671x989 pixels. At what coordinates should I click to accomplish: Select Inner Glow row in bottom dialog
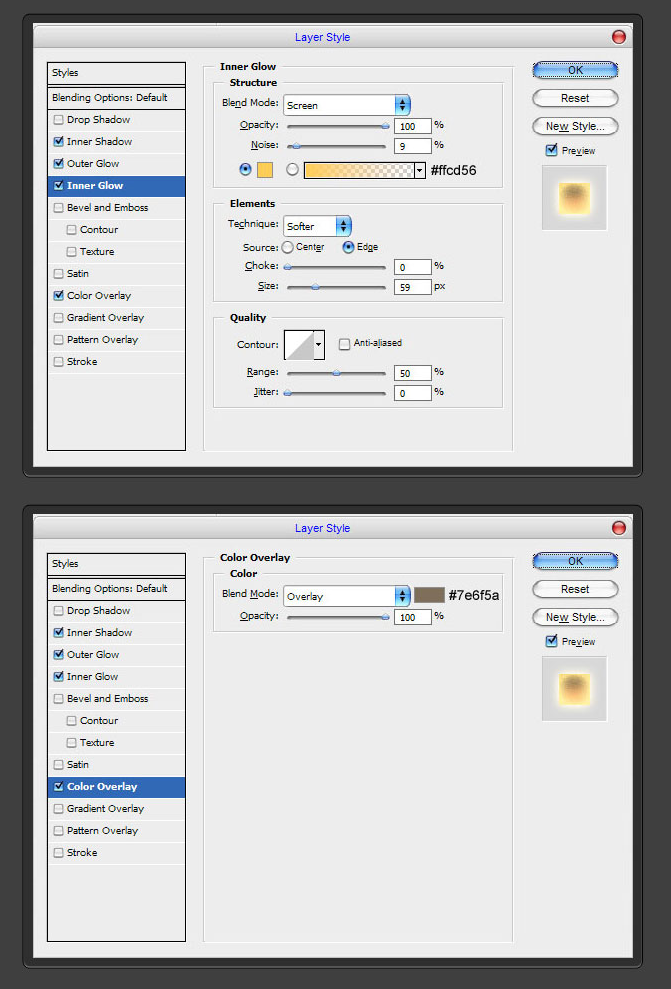coord(117,677)
